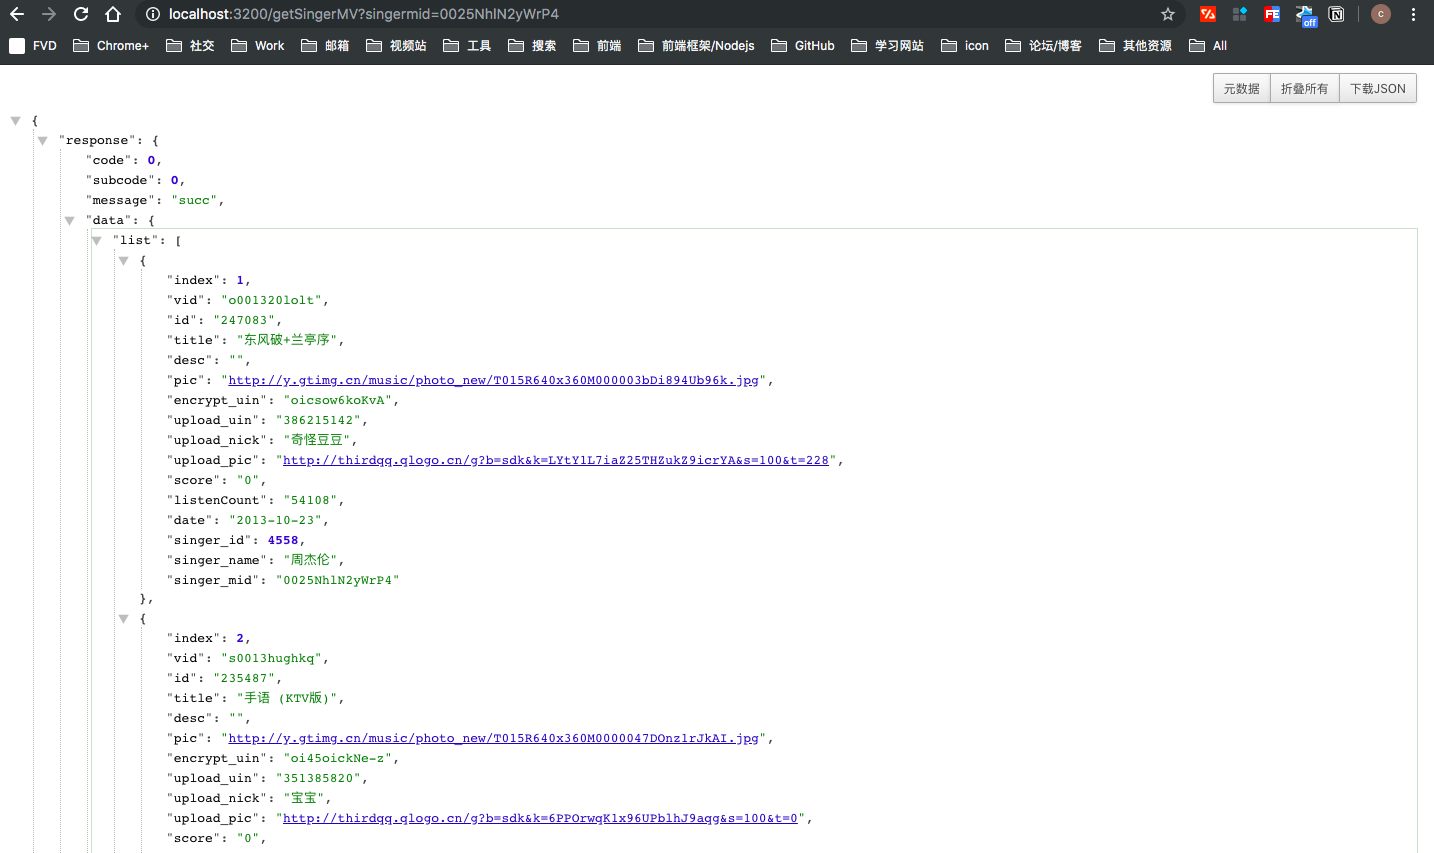Screen dimensions: 1434x853
Task: Open the 东风破 pic URL link
Action: pyautogui.click(x=493, y=380)
